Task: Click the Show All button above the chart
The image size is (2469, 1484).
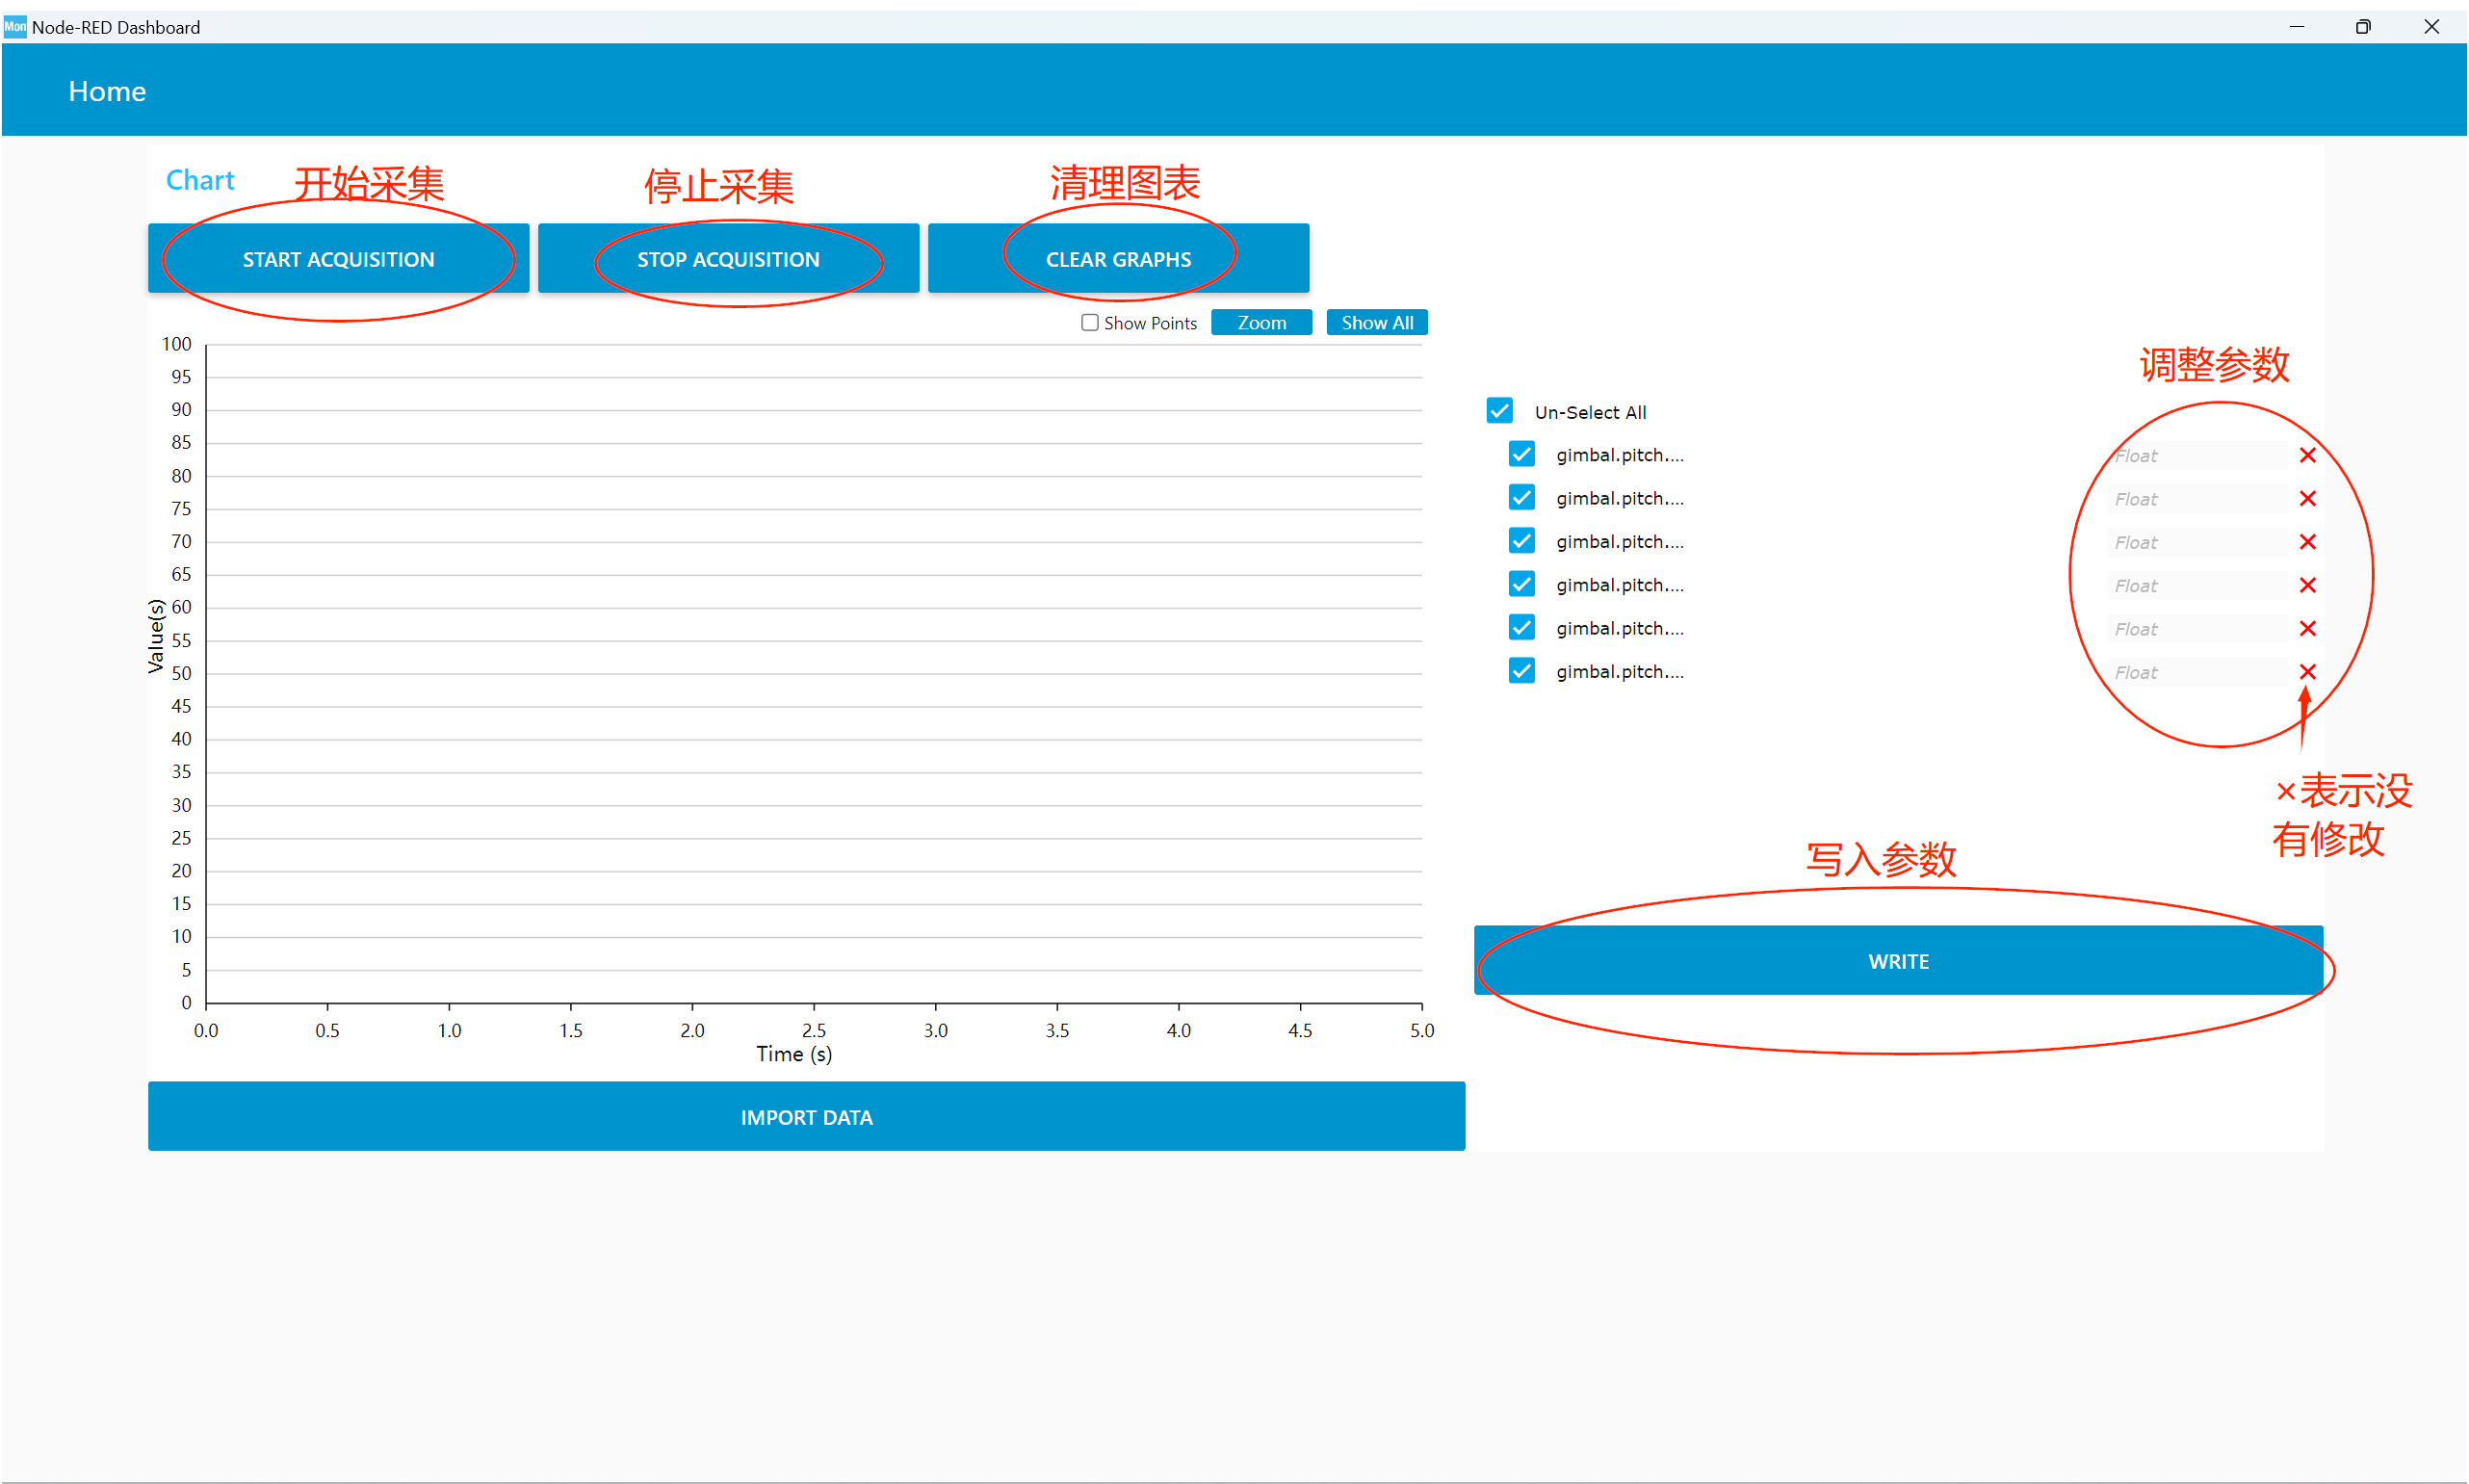Action: (1376, 322)
